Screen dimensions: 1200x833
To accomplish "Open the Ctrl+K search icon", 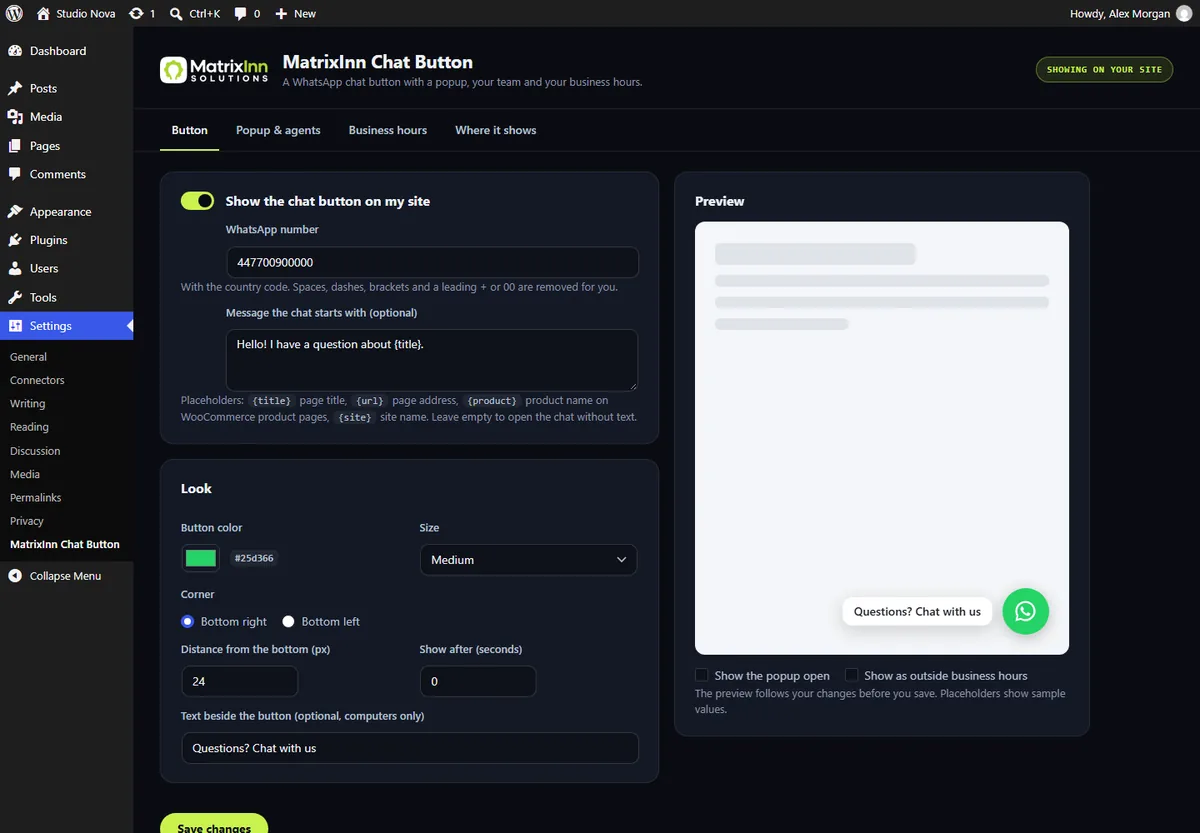I will click(176, 14).
